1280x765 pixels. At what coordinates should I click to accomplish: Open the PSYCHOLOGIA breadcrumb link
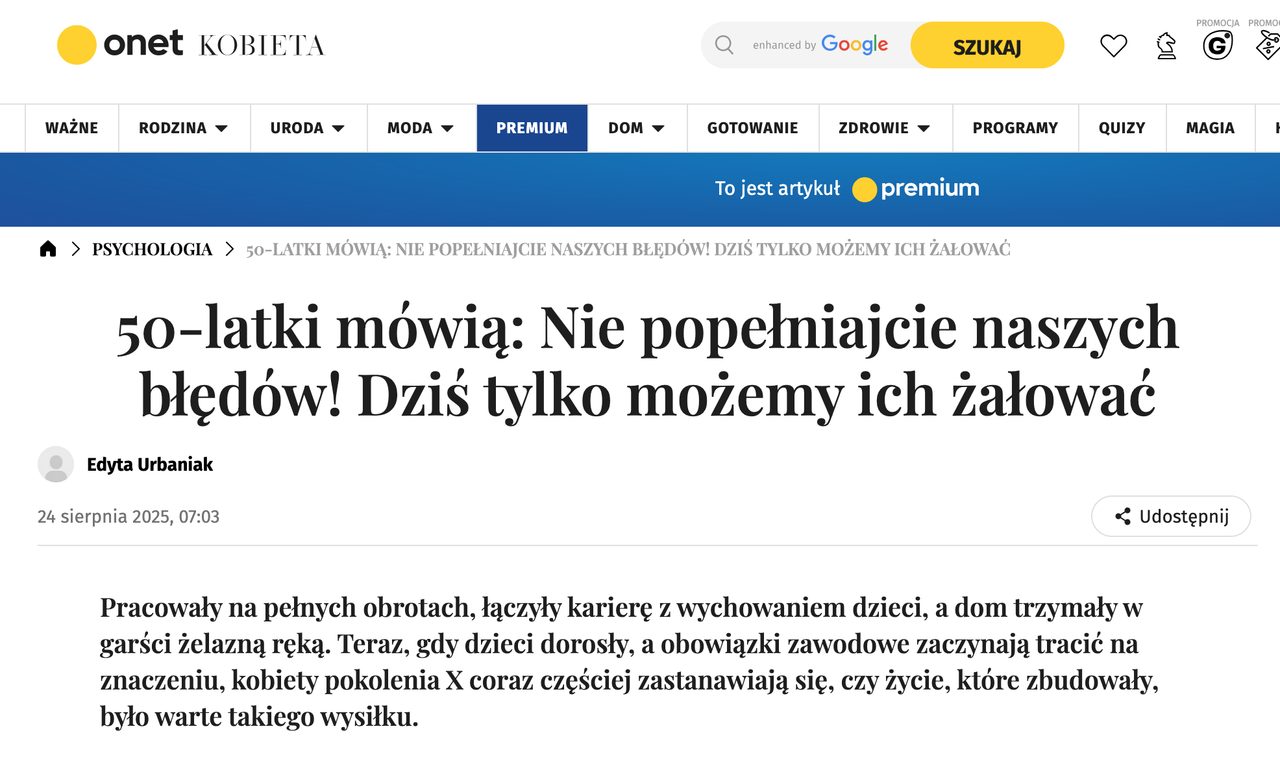point(152,249)
